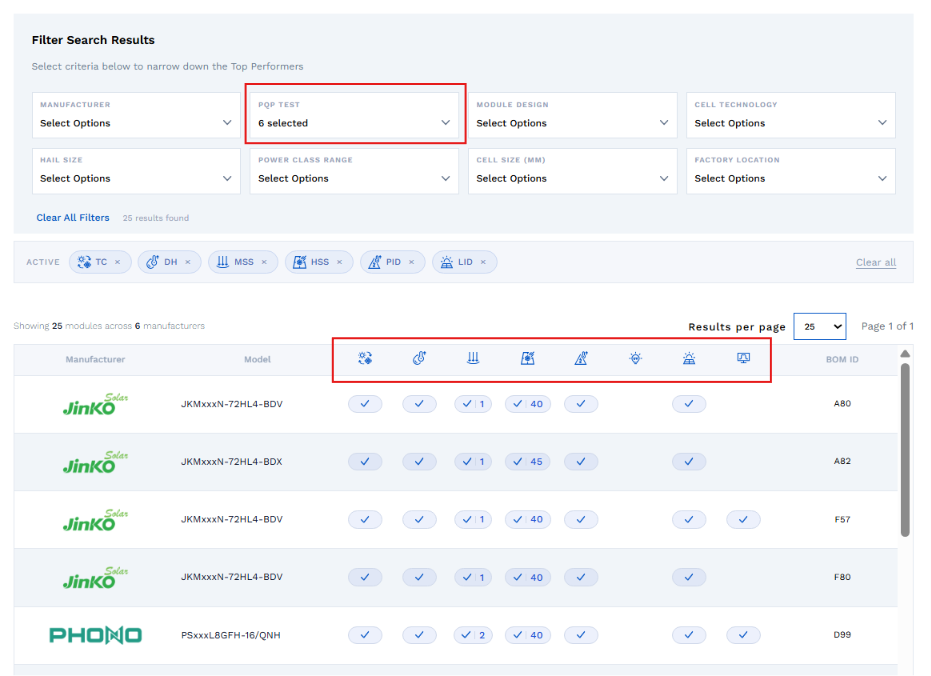Click the 25 results found text

[x=156, y=218]
